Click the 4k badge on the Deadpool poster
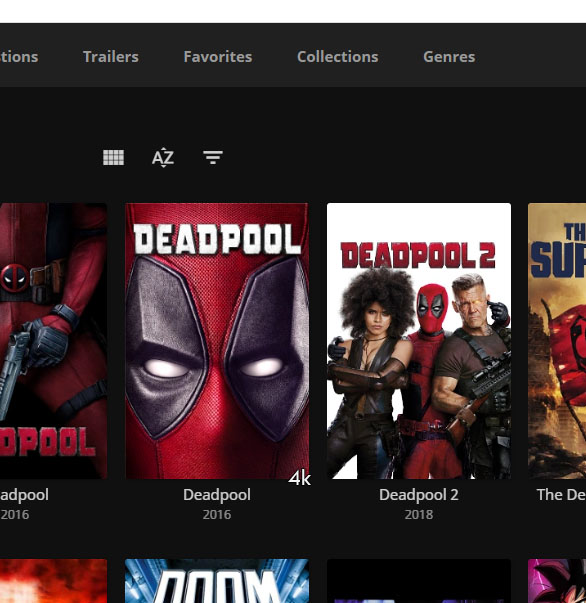 300,478
